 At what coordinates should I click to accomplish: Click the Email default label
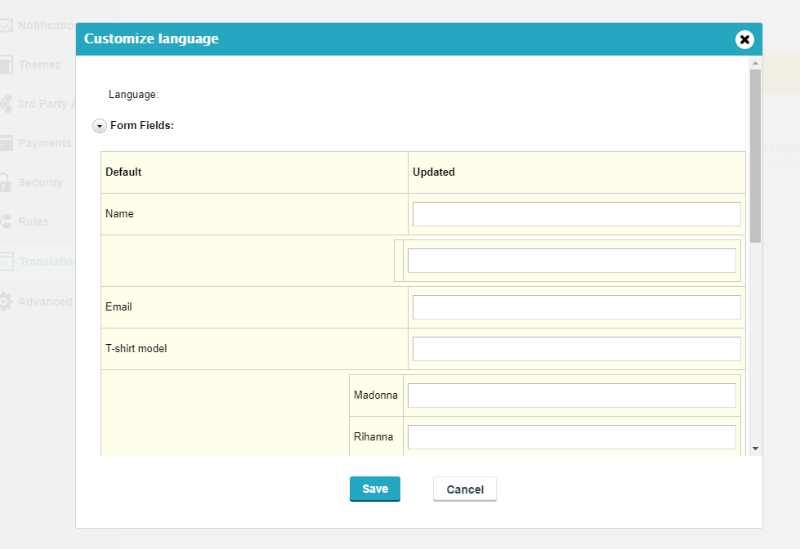[x=119, y=307]
